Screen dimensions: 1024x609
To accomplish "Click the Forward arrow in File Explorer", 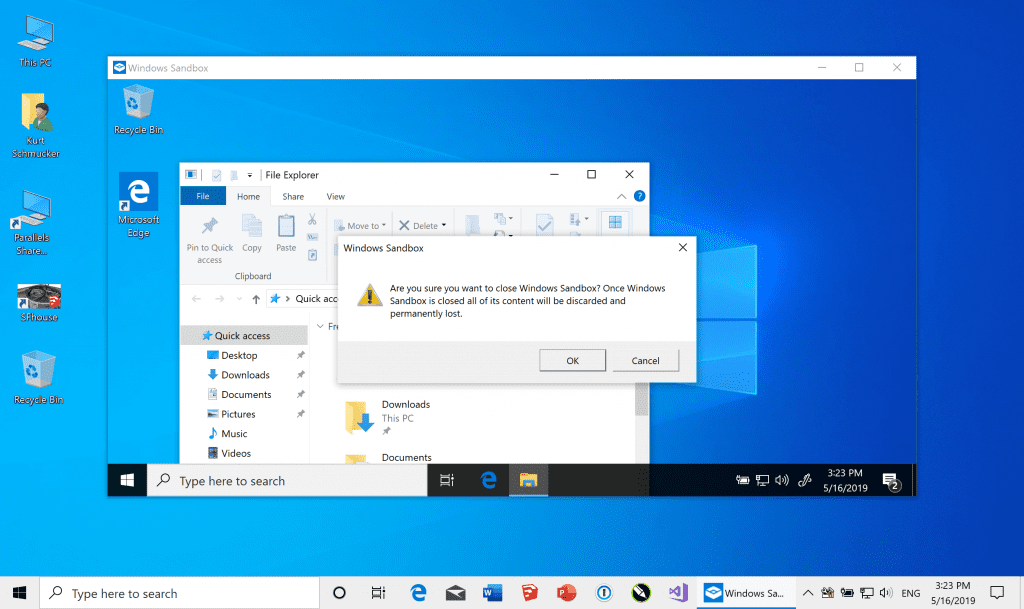I will (x=219, y=299).
